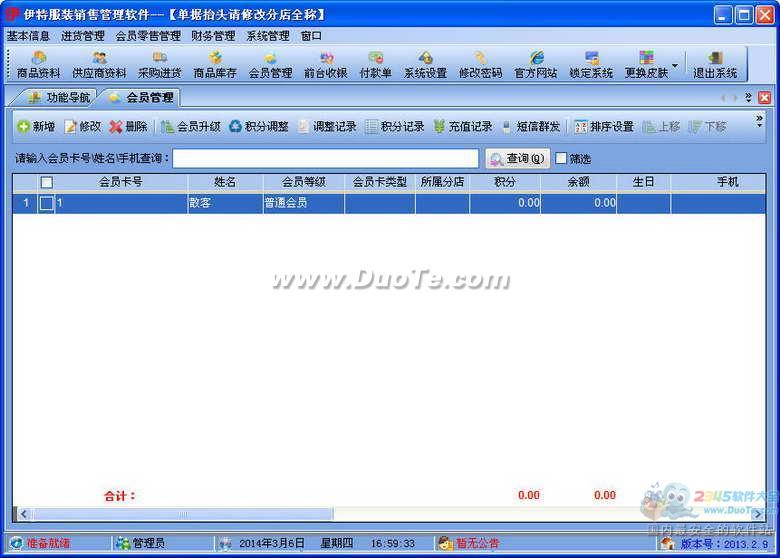Add a new member with 新增

[36, 127]
